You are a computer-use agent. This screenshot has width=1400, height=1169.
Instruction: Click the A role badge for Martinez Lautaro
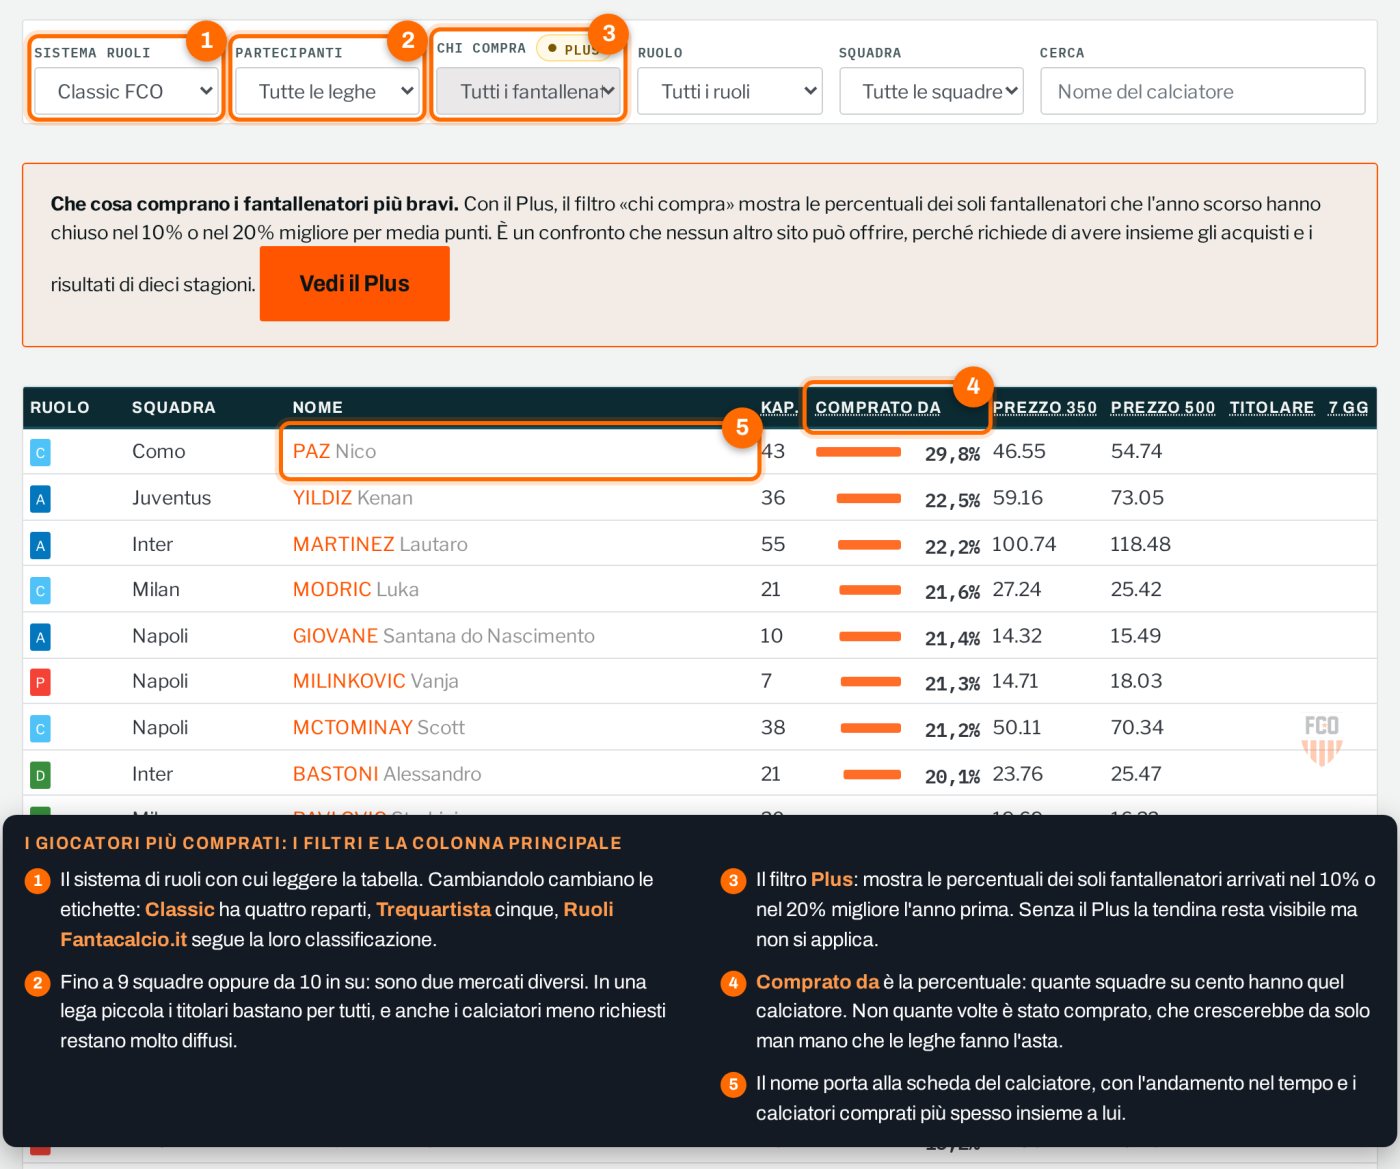(x=40, y=545)
